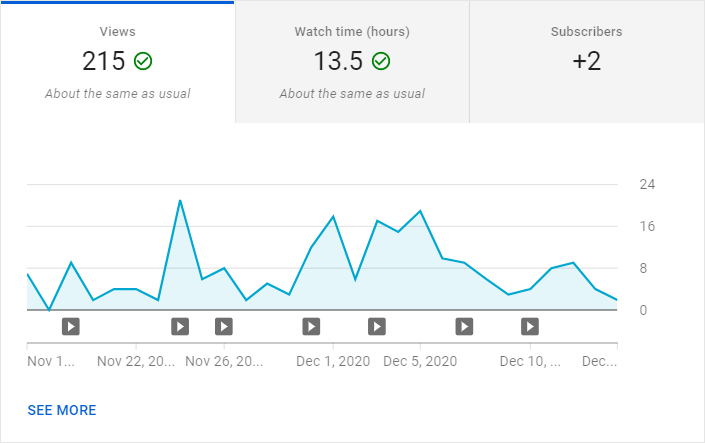Click the line chart peak above Dec 5
The image size is (705, 443).
coord(420,211)
